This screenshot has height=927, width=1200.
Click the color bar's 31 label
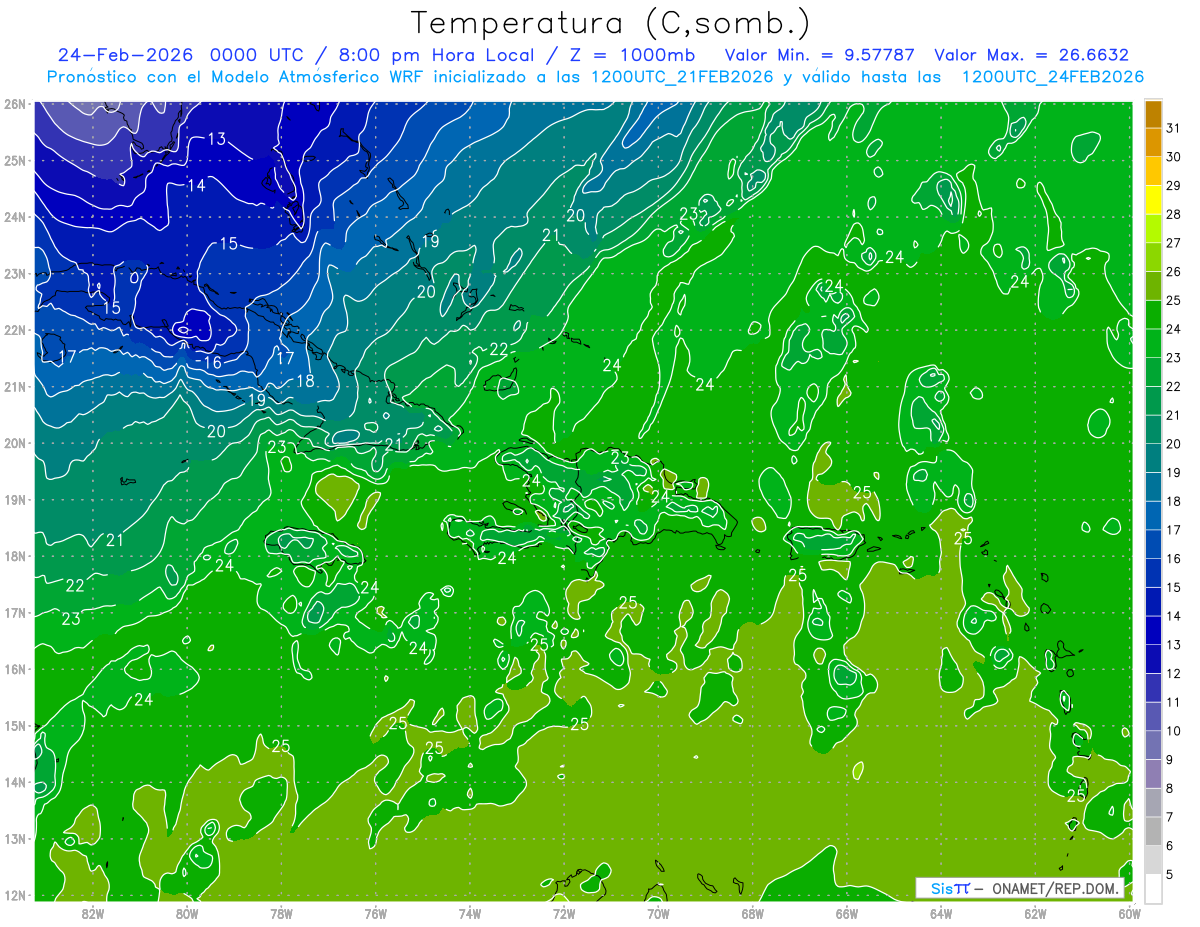point(1174,129)
